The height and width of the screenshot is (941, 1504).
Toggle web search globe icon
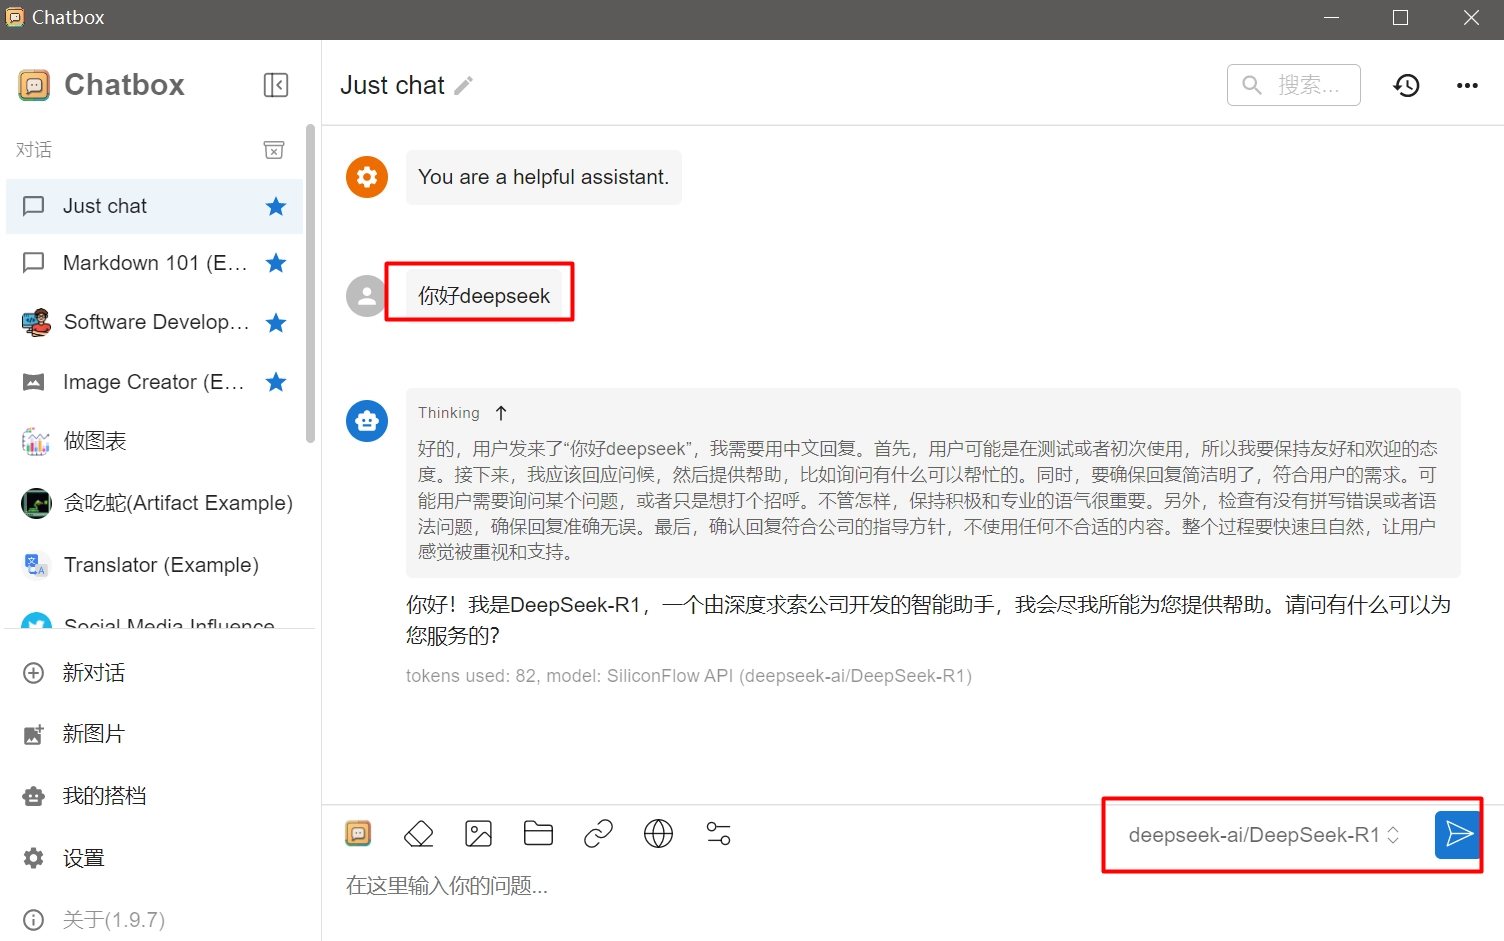click(658, 833)
